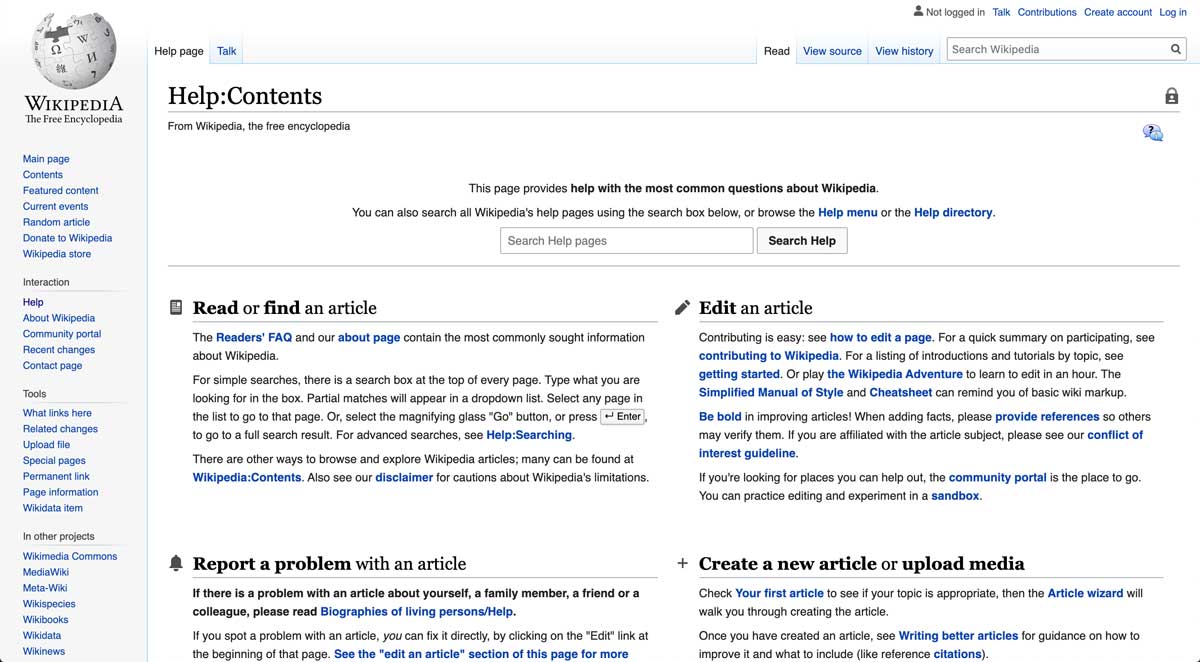Open the Log in link
1200x662 pixels.
tap(1172, 12)
